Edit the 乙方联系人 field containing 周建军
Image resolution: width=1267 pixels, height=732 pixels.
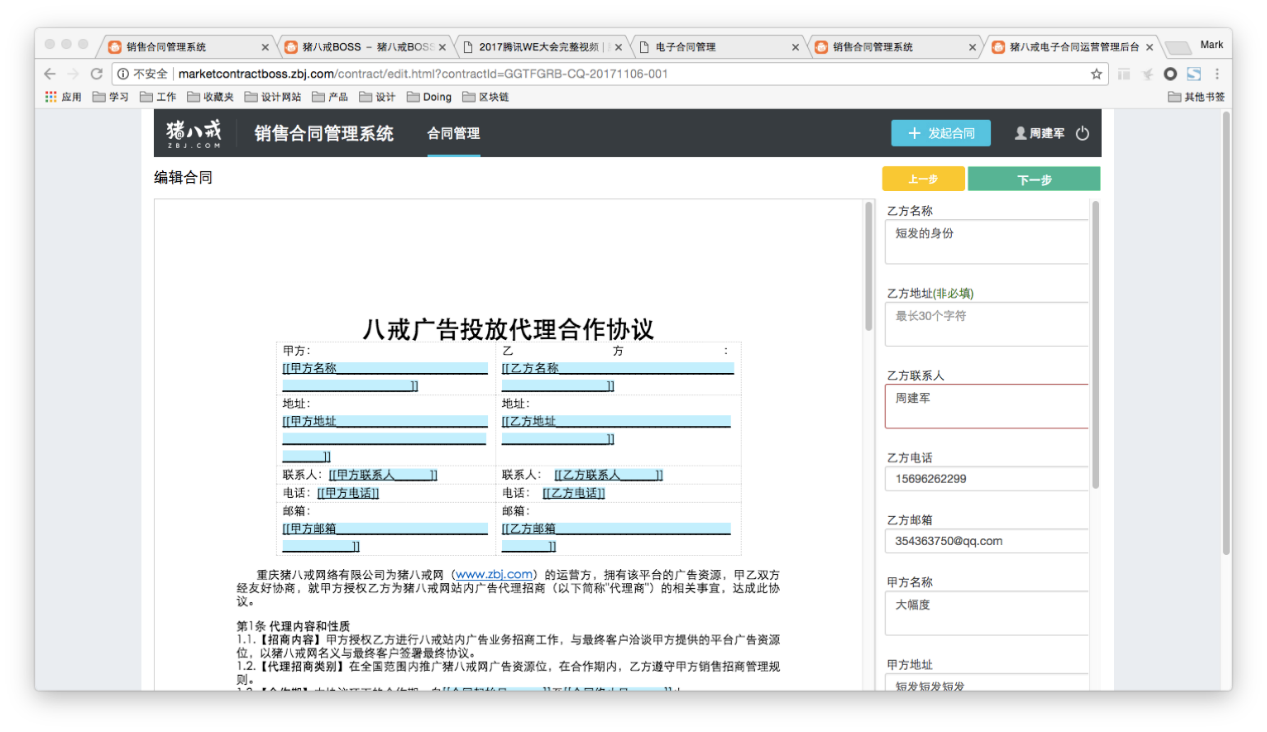[x=987, y=406]
